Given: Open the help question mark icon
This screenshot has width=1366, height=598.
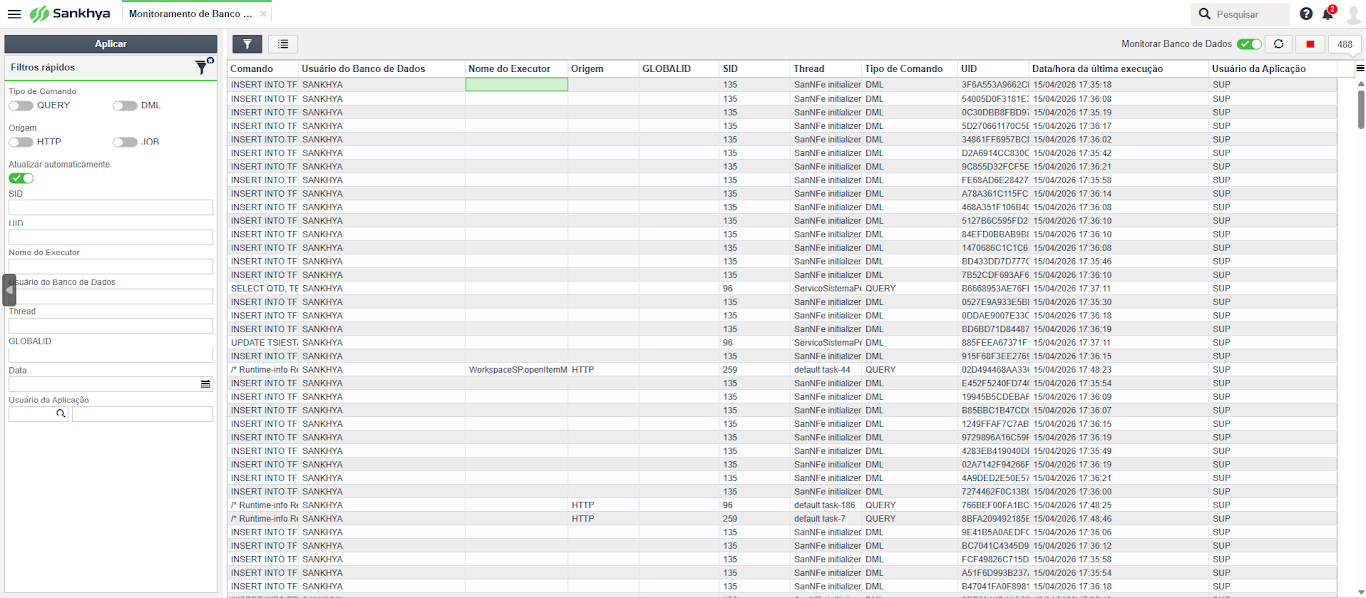Looking at the screenshot, I should click(1306, 14).
